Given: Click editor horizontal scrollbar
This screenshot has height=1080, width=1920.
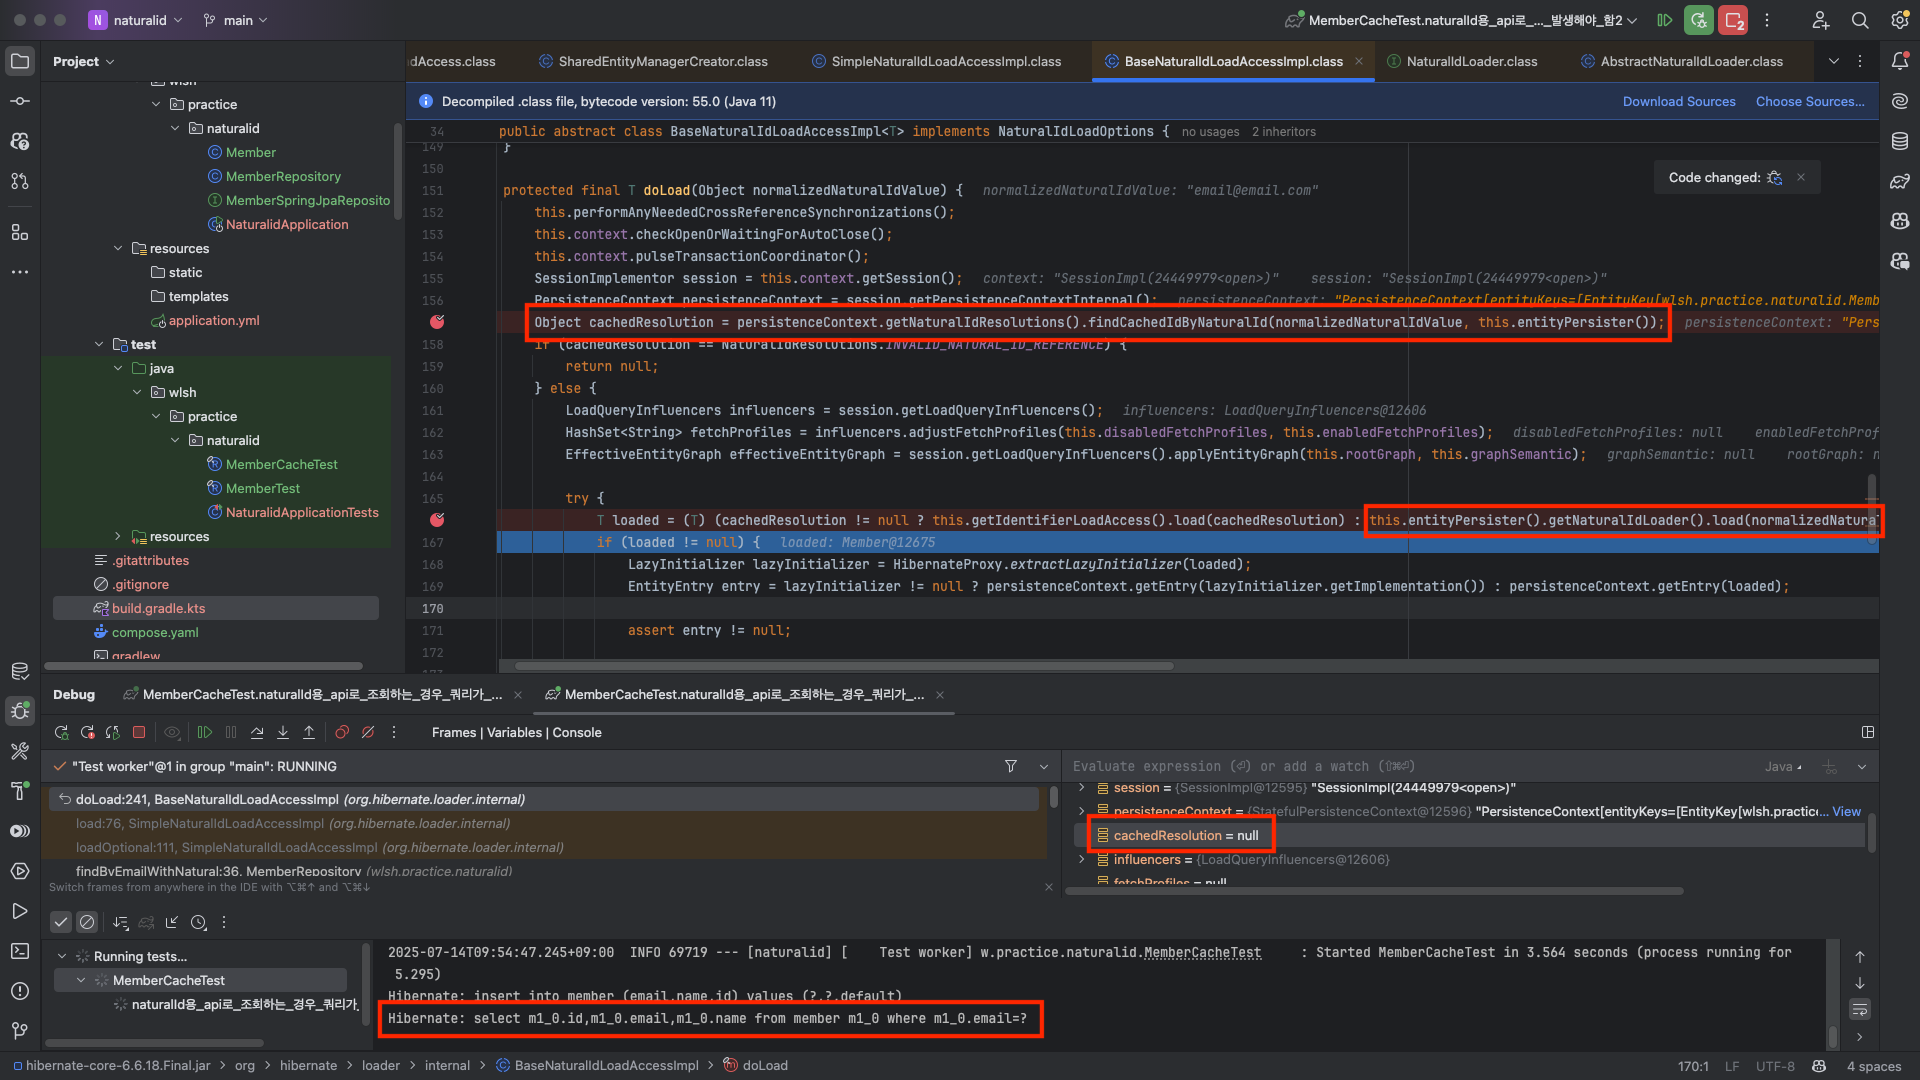Looking at the screenshot, I should click(844, 666).
